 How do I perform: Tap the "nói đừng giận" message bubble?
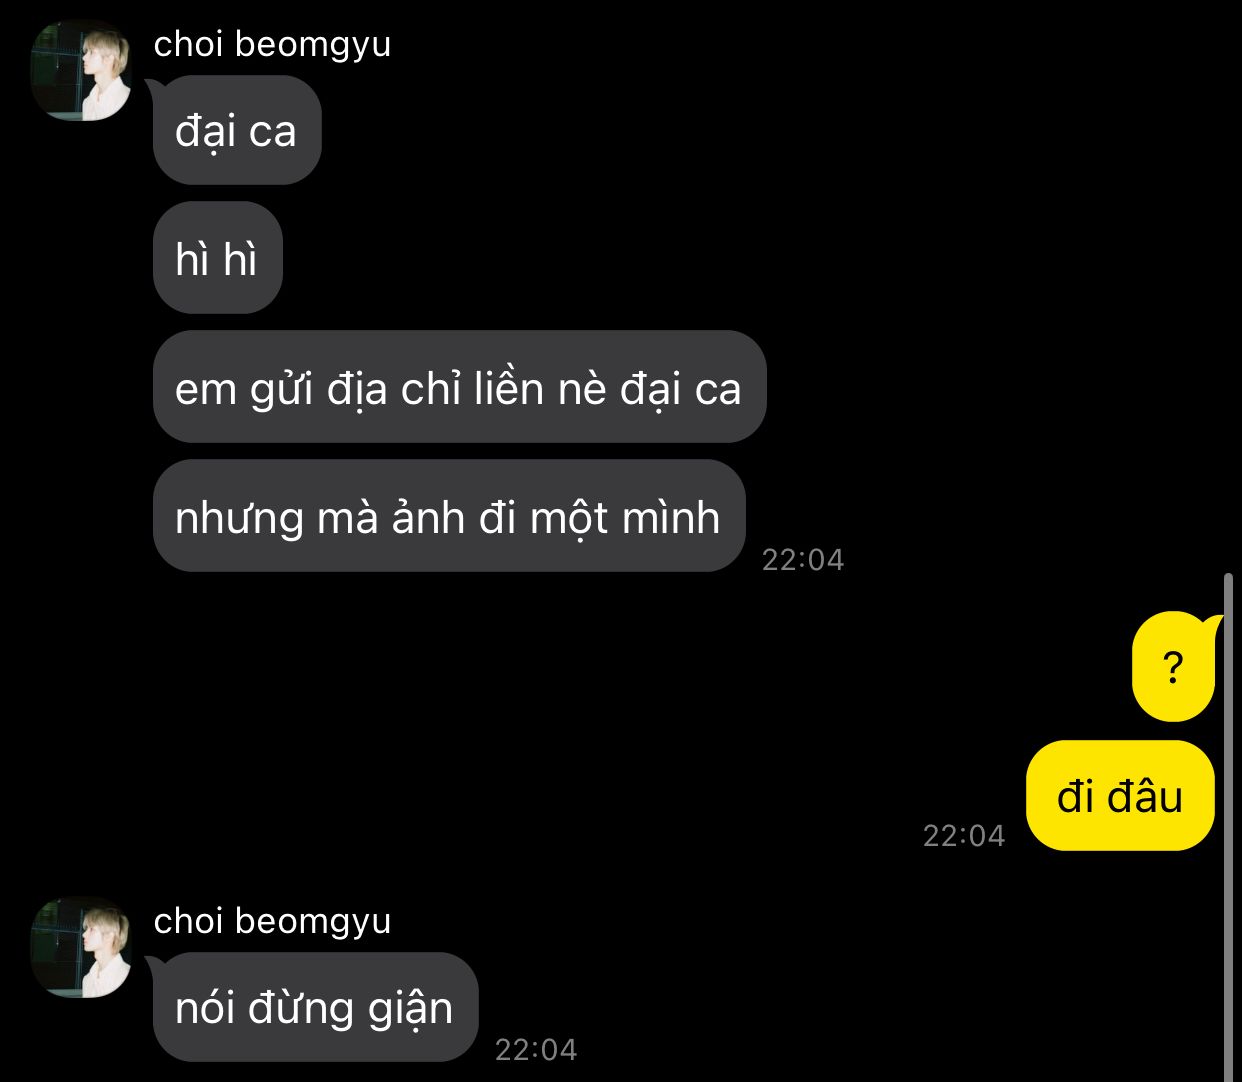(x=314, y=1007)
